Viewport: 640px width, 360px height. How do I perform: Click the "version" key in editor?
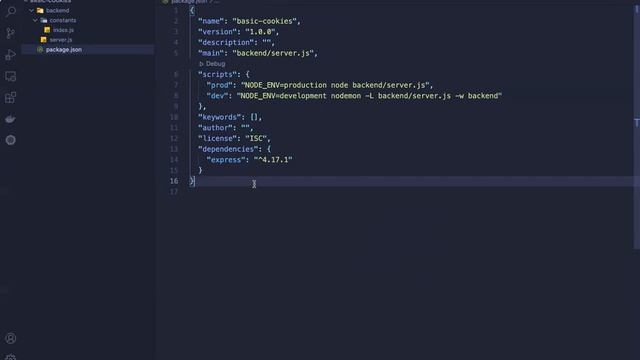pos(217,32)
